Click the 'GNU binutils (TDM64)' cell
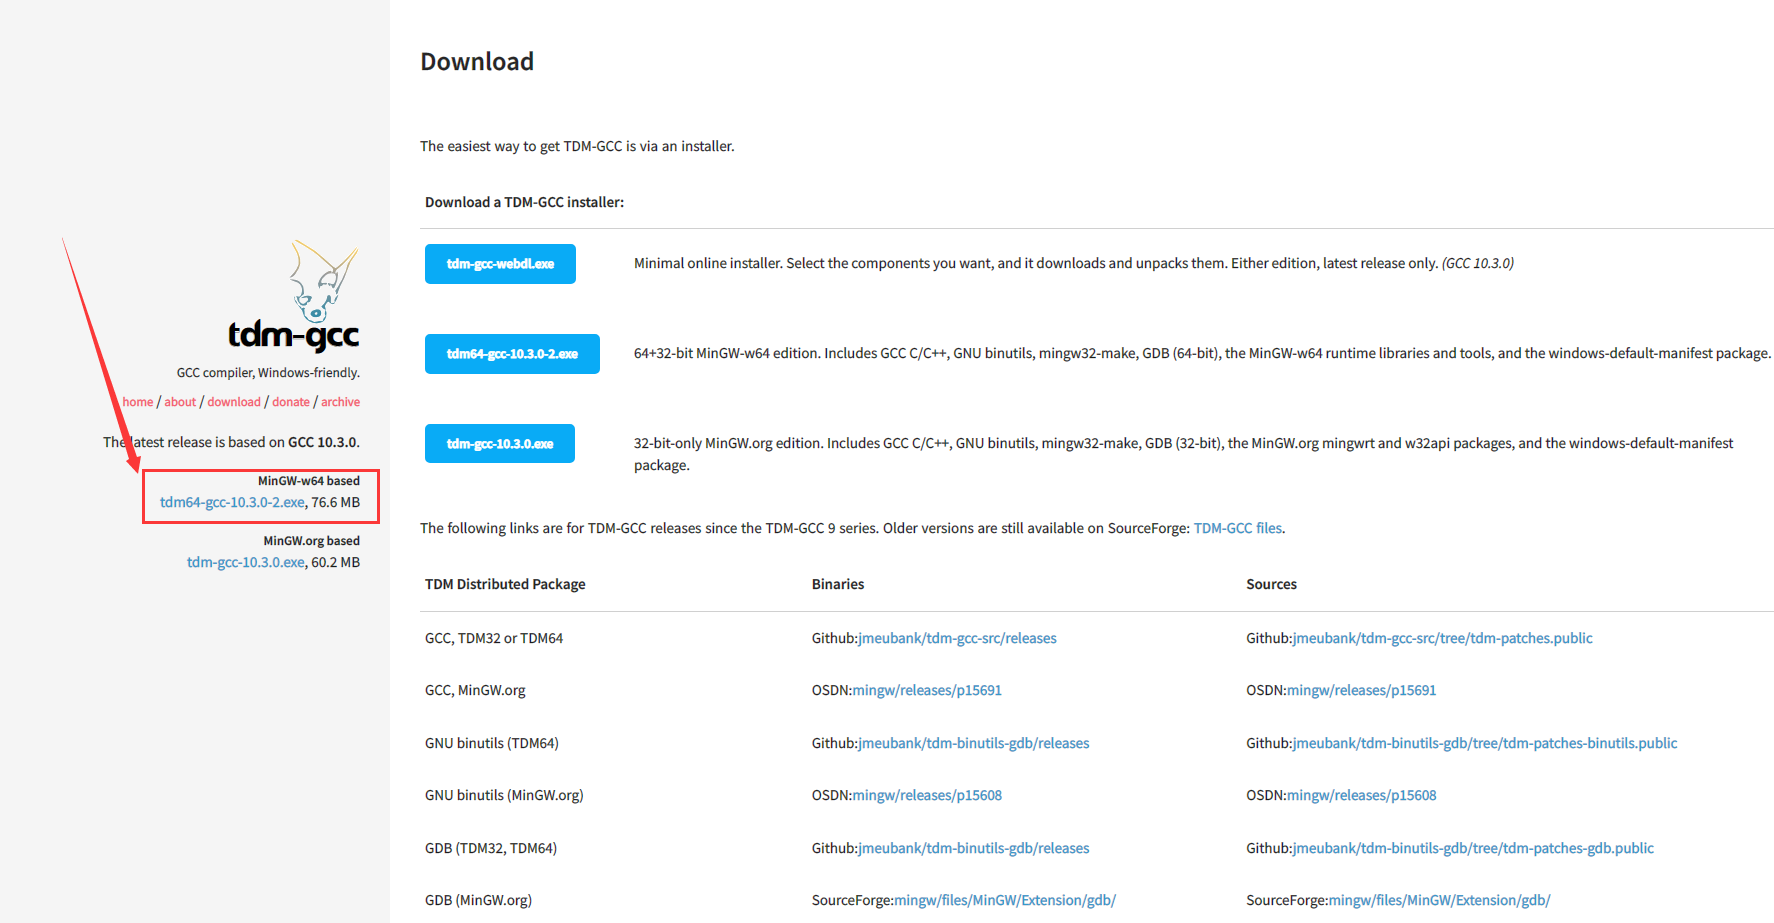 492,743
